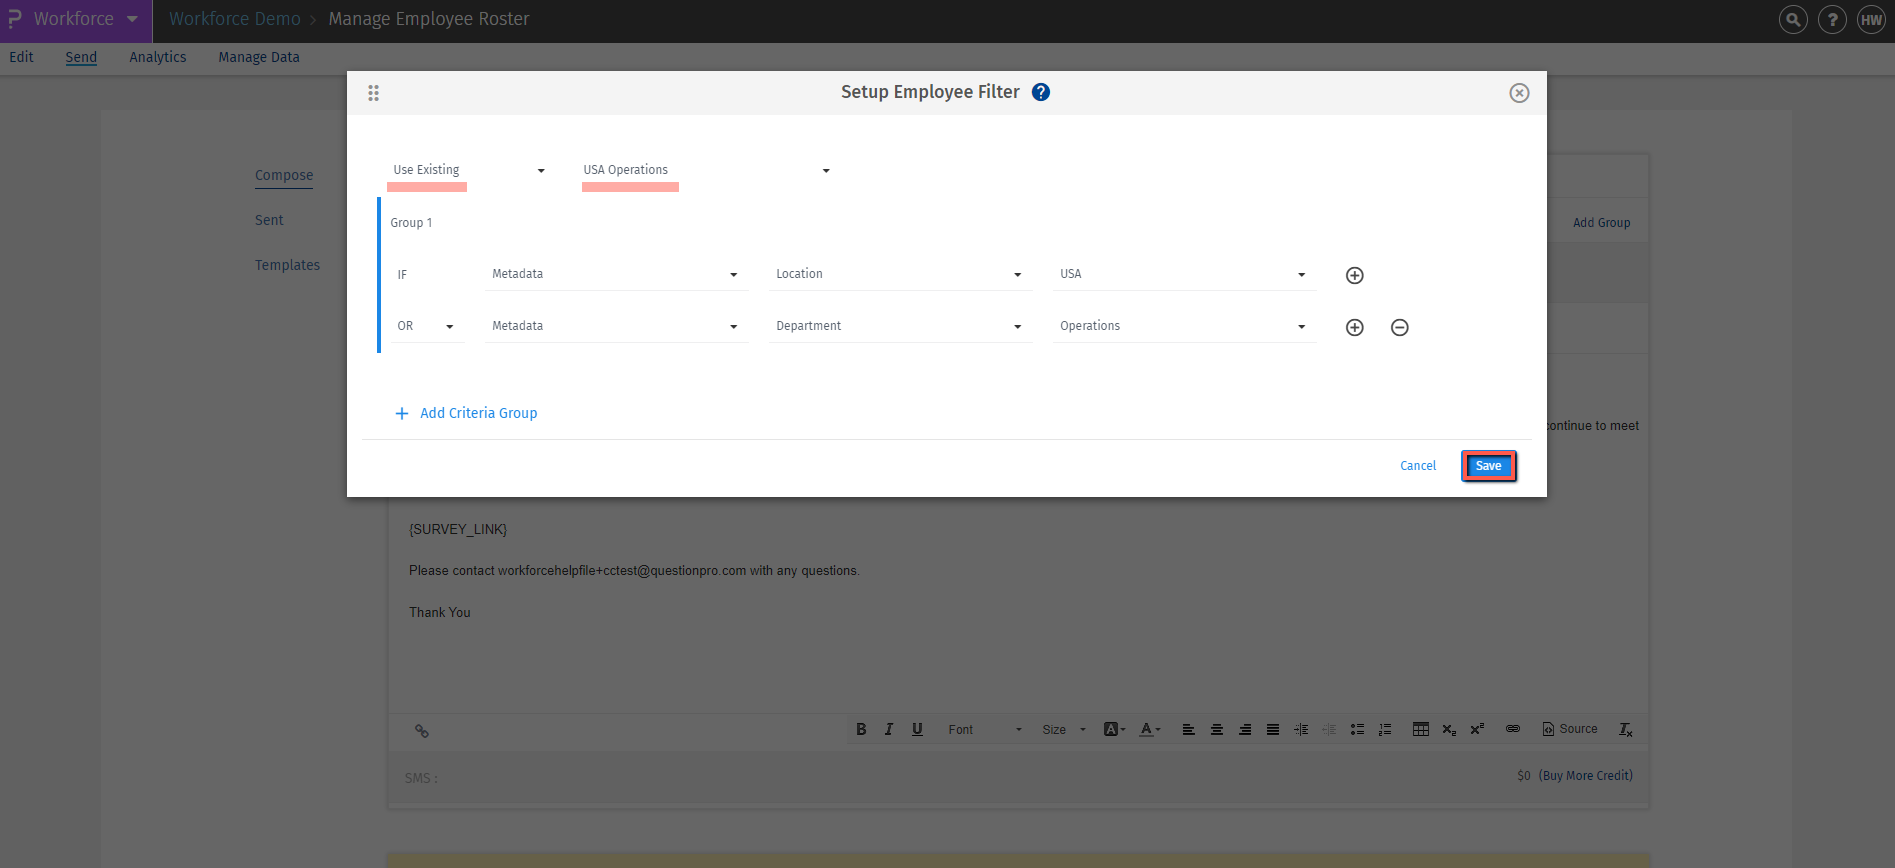Toggle underline formatting in editor
This screenshot has width=1895, height=868.
[x=917, y=729]
